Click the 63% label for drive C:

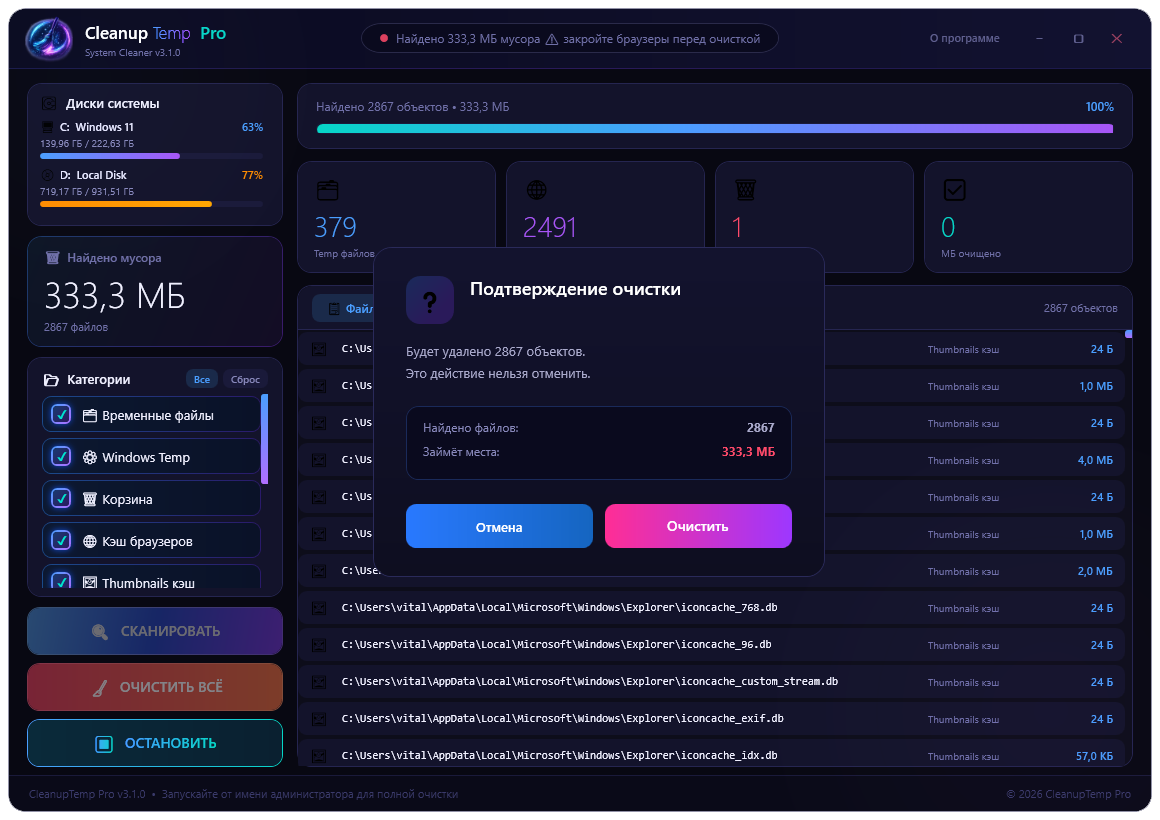tap(252, 127)
